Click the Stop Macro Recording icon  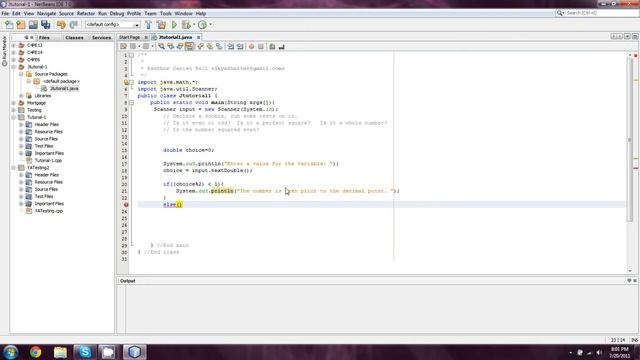(261, 47)
